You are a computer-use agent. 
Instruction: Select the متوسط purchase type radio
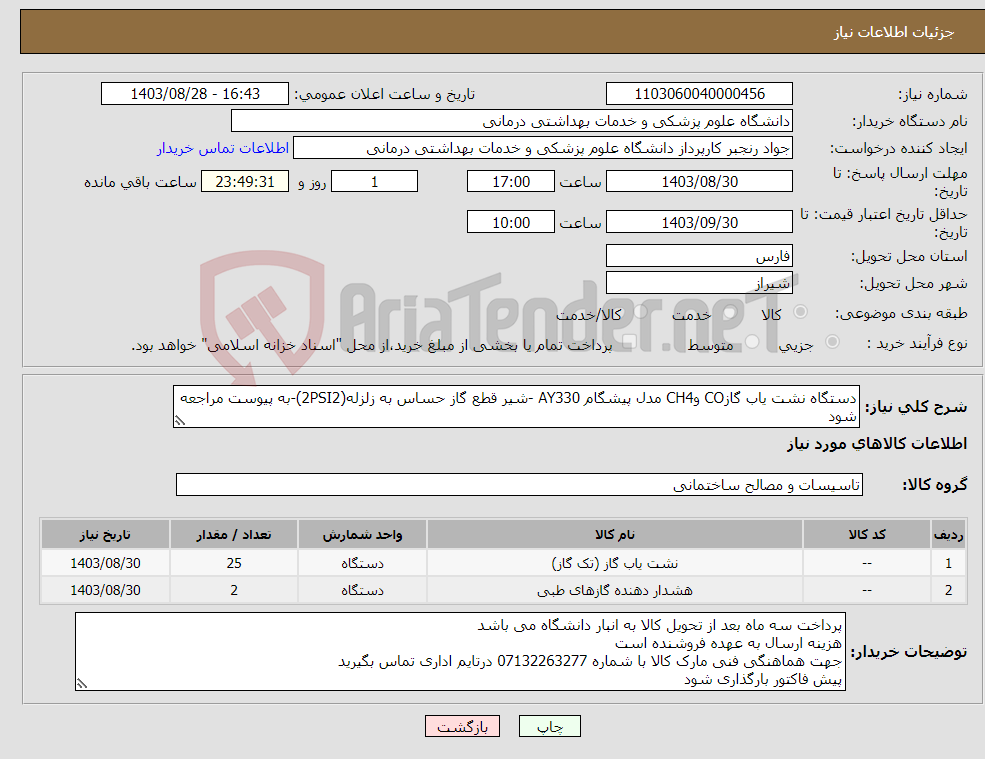751,342
